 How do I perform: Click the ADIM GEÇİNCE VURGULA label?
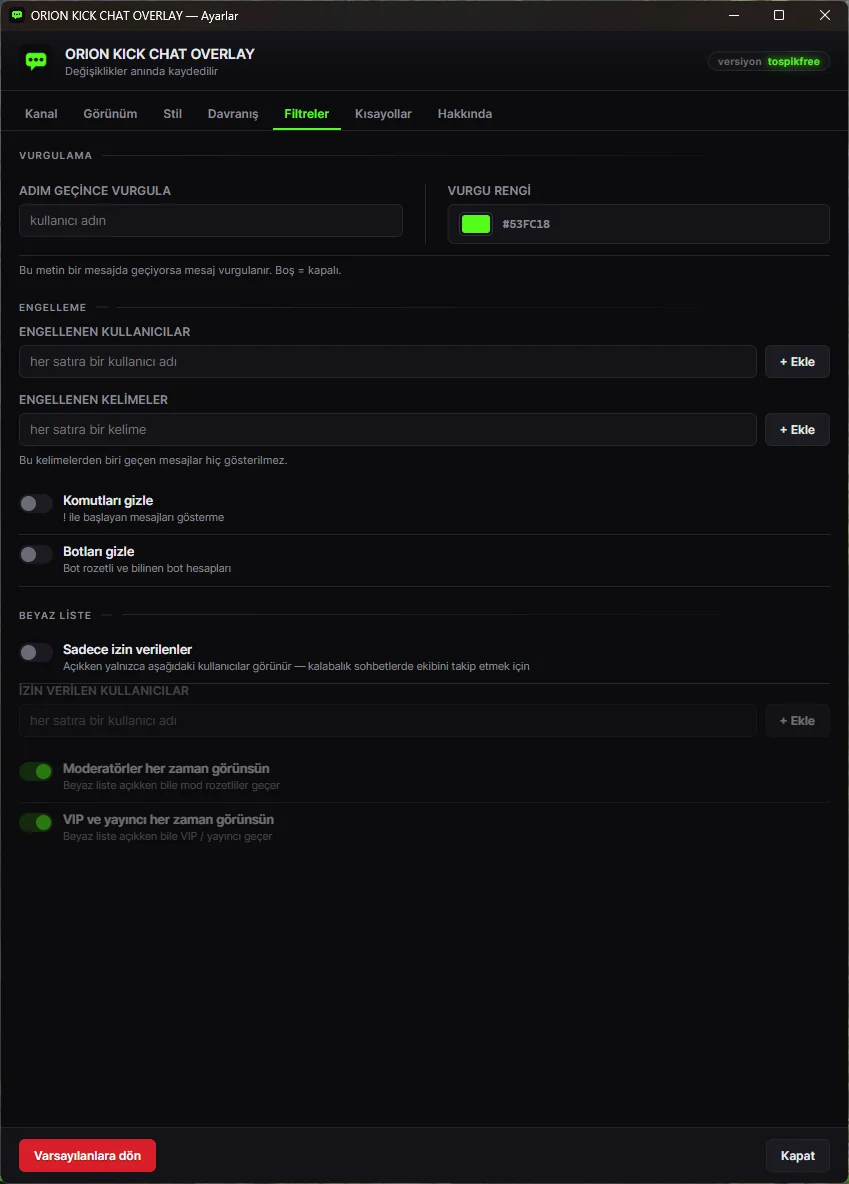95,190
